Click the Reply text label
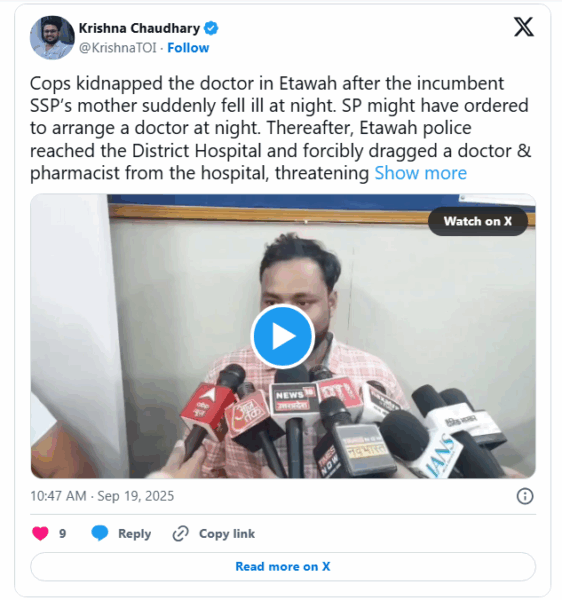Viewport: 562px width, 600px height. pyautogui.click(x=134, y=533)
